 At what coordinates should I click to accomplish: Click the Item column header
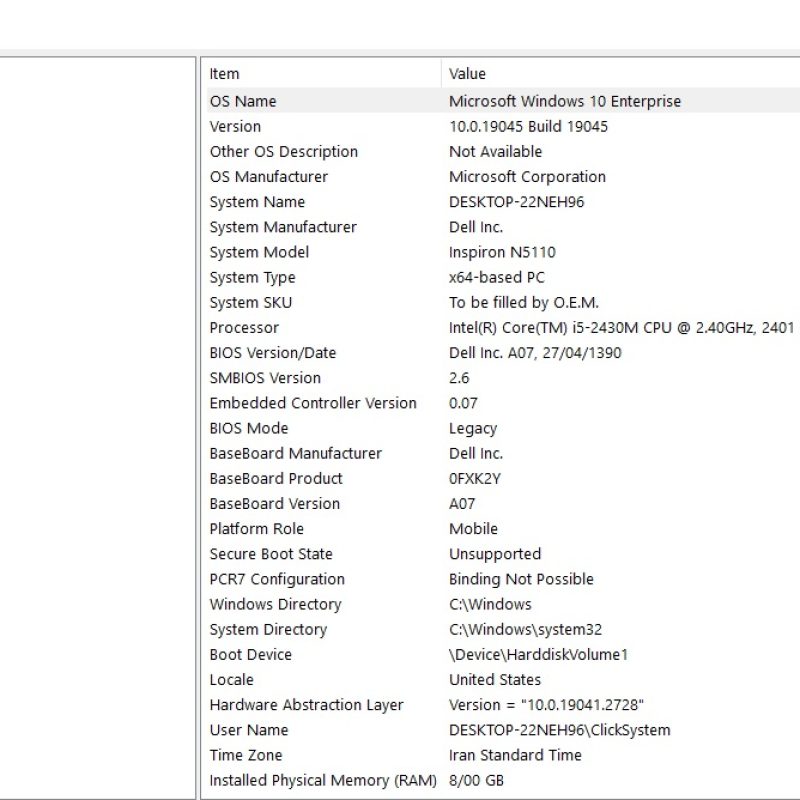224,74
